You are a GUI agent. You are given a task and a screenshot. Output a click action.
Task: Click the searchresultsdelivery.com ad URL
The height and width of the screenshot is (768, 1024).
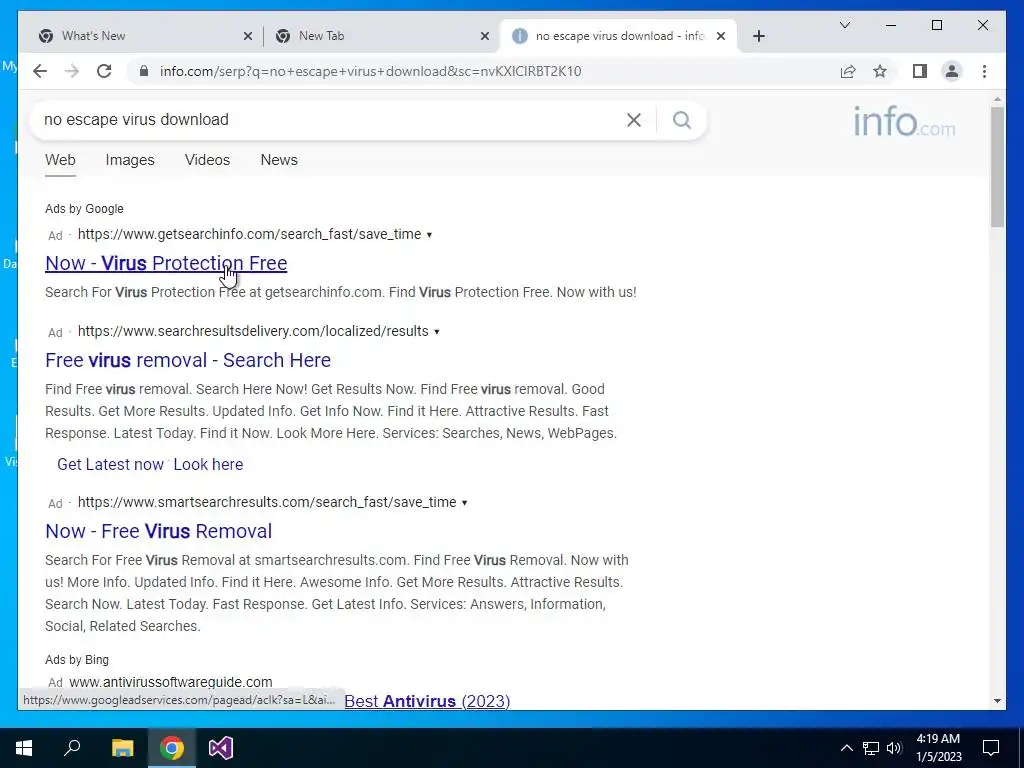click(x=253, y=331)
